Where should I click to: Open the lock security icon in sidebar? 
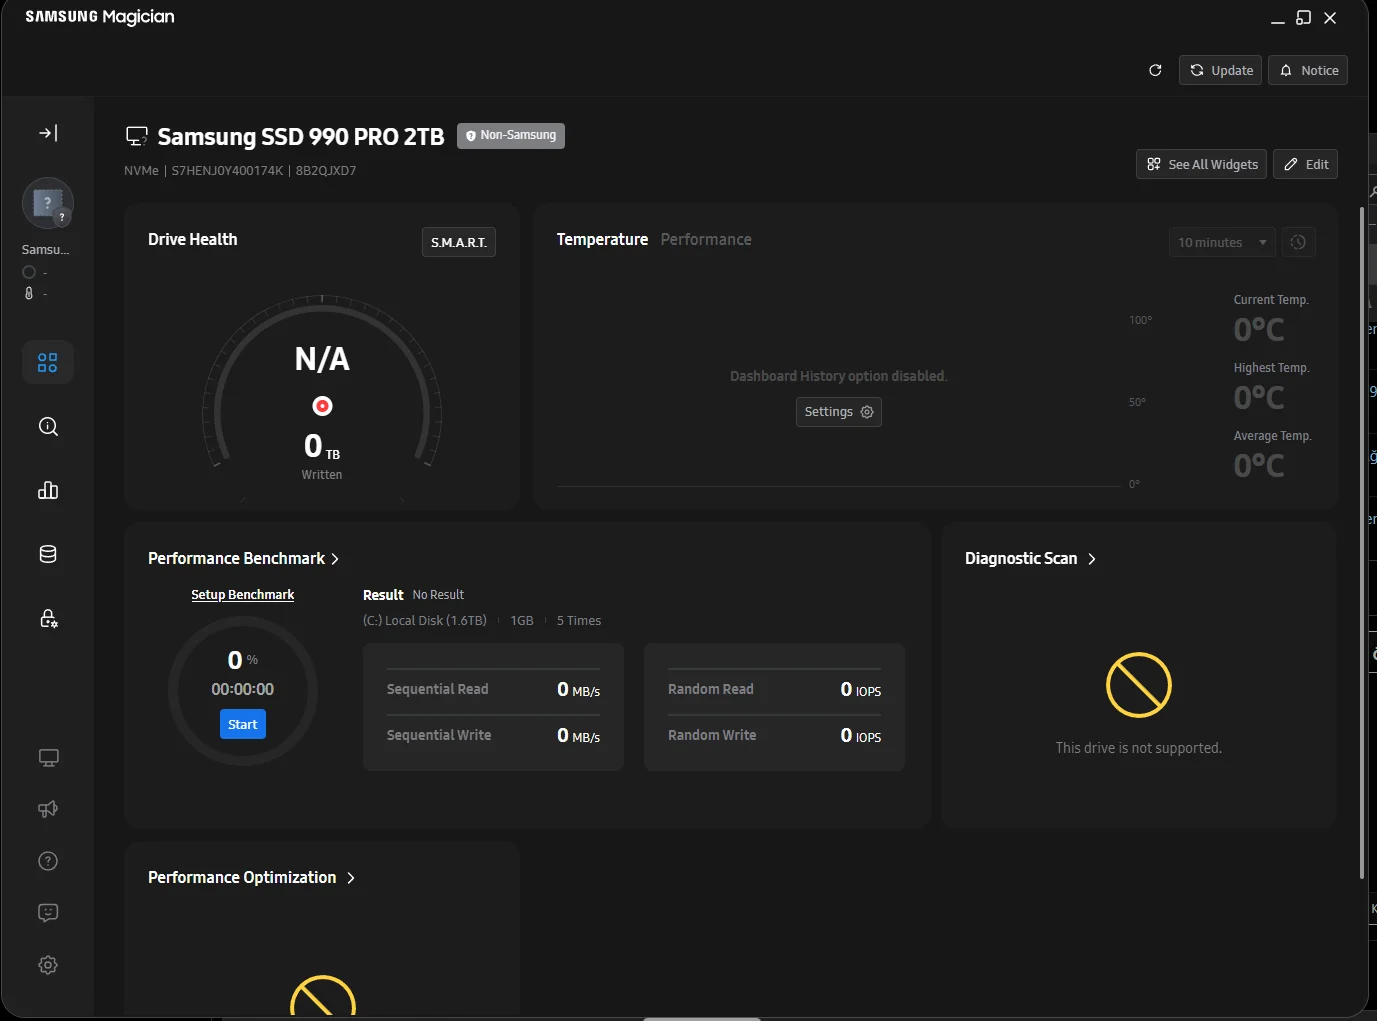[48, 619]
